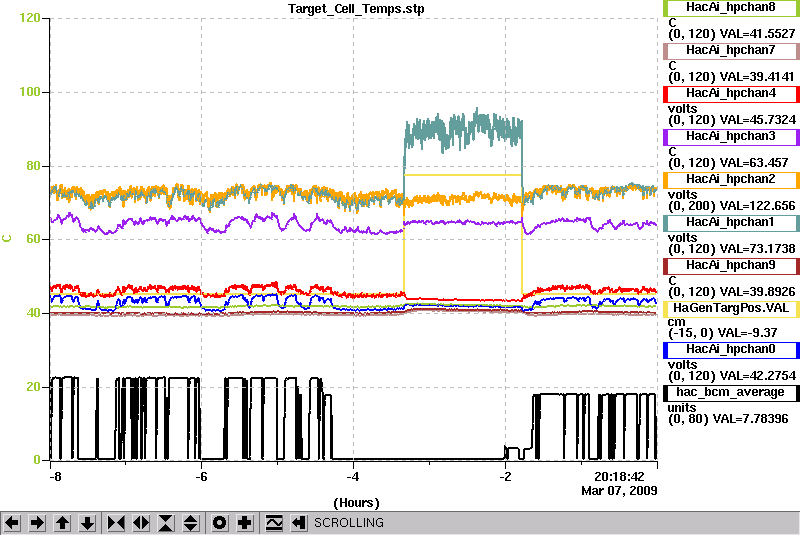Click the 100 y-axis tick label

pyautogui.click(x=30, y=92)
